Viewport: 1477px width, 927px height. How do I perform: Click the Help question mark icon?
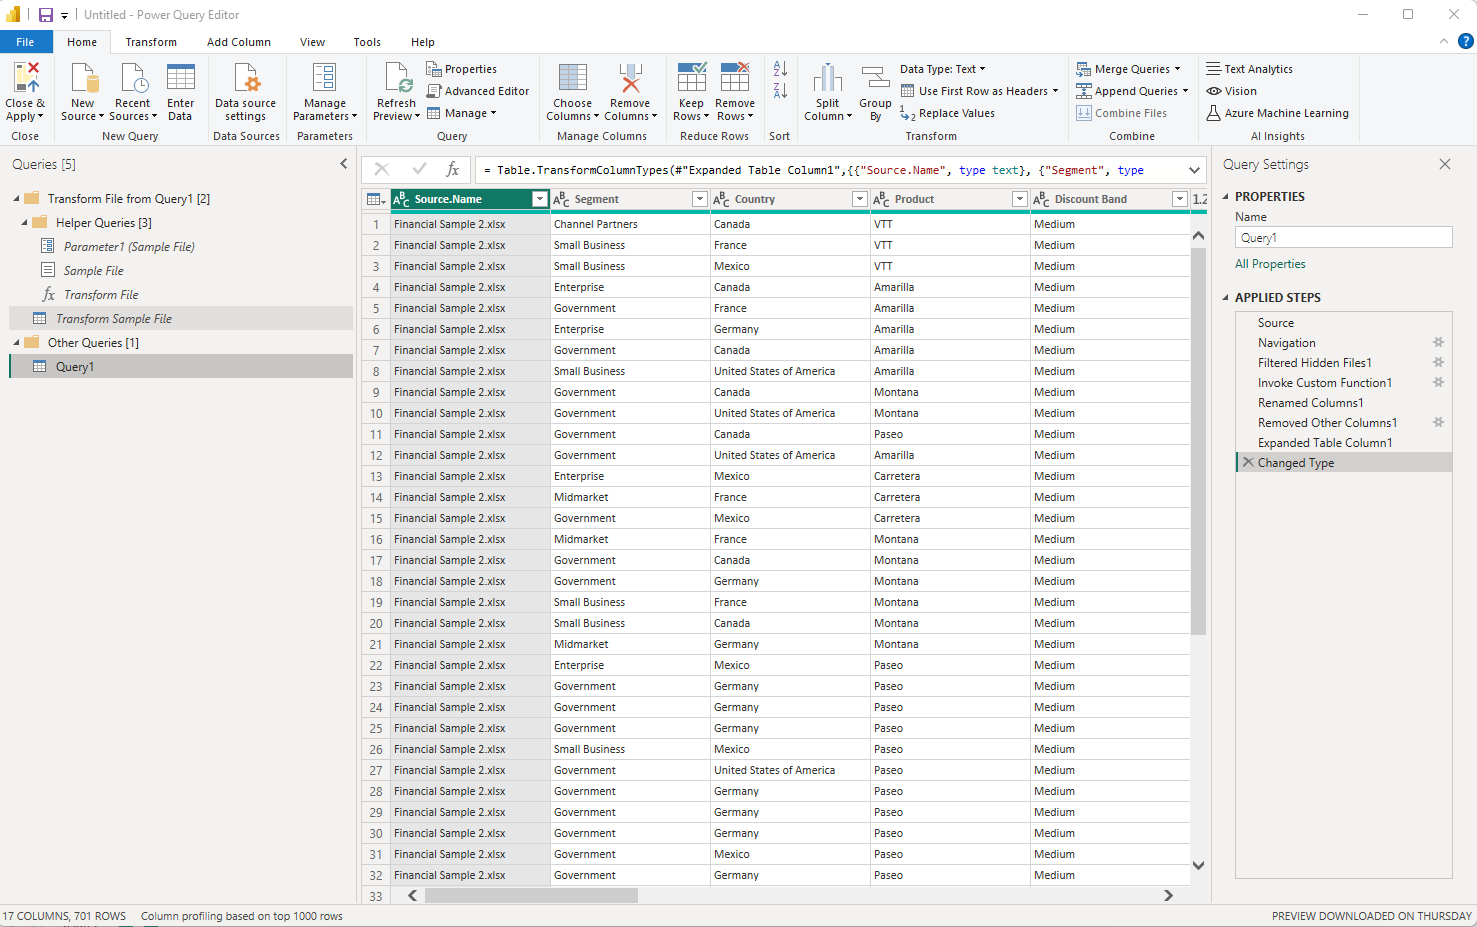tap(1465, 41)
